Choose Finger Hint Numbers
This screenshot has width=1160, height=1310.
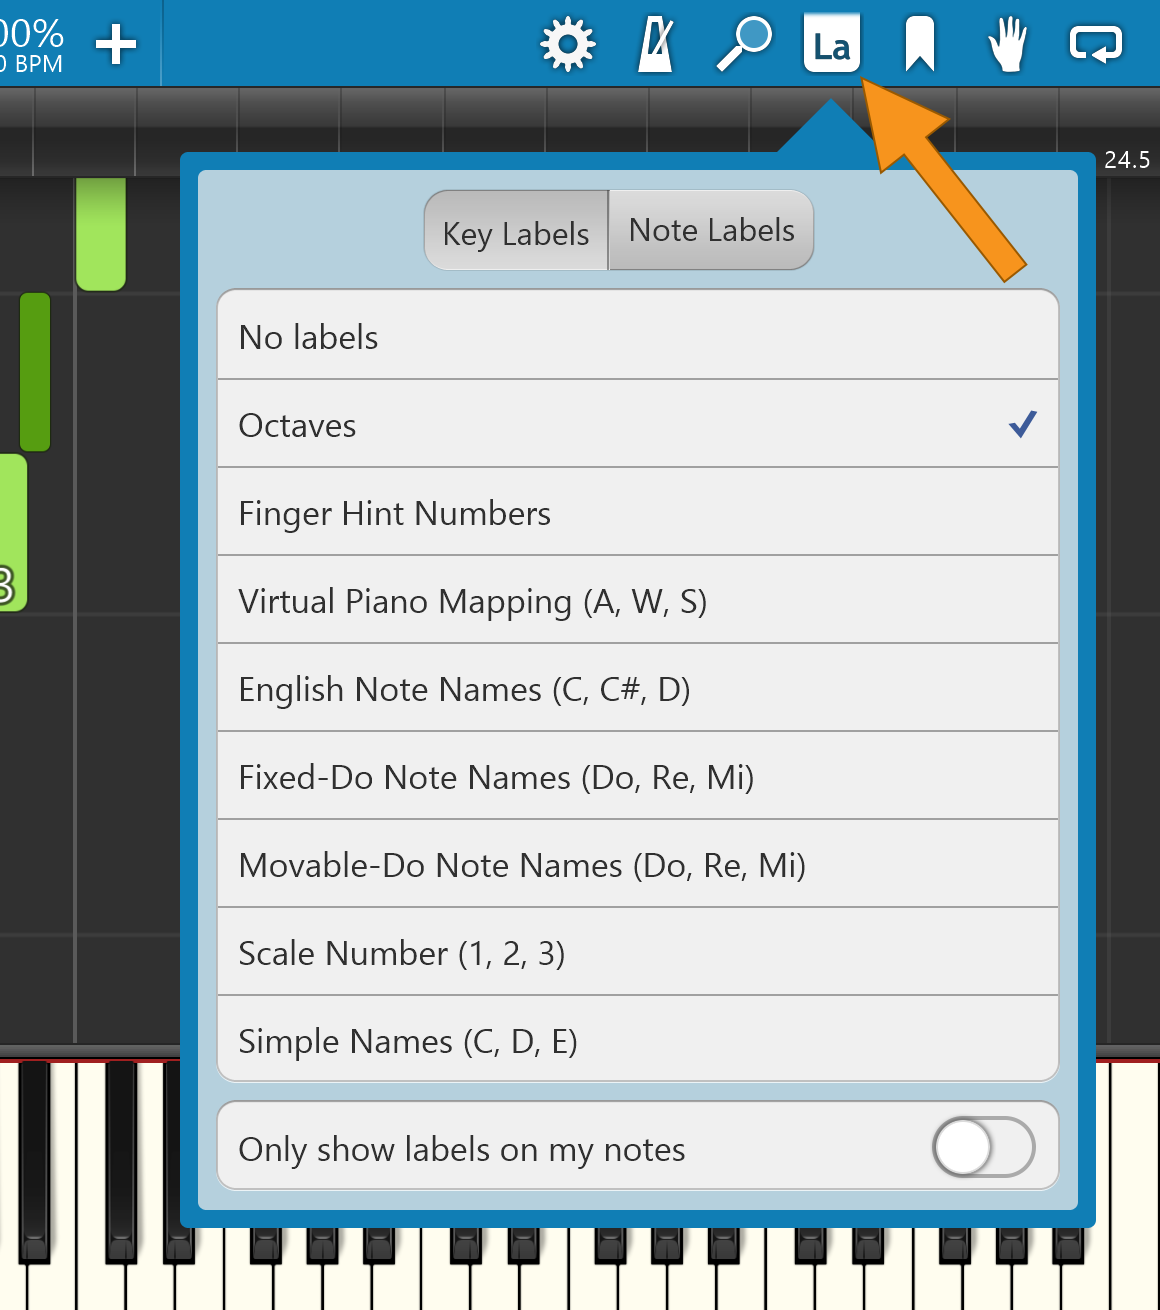click(x=638, y=512)
